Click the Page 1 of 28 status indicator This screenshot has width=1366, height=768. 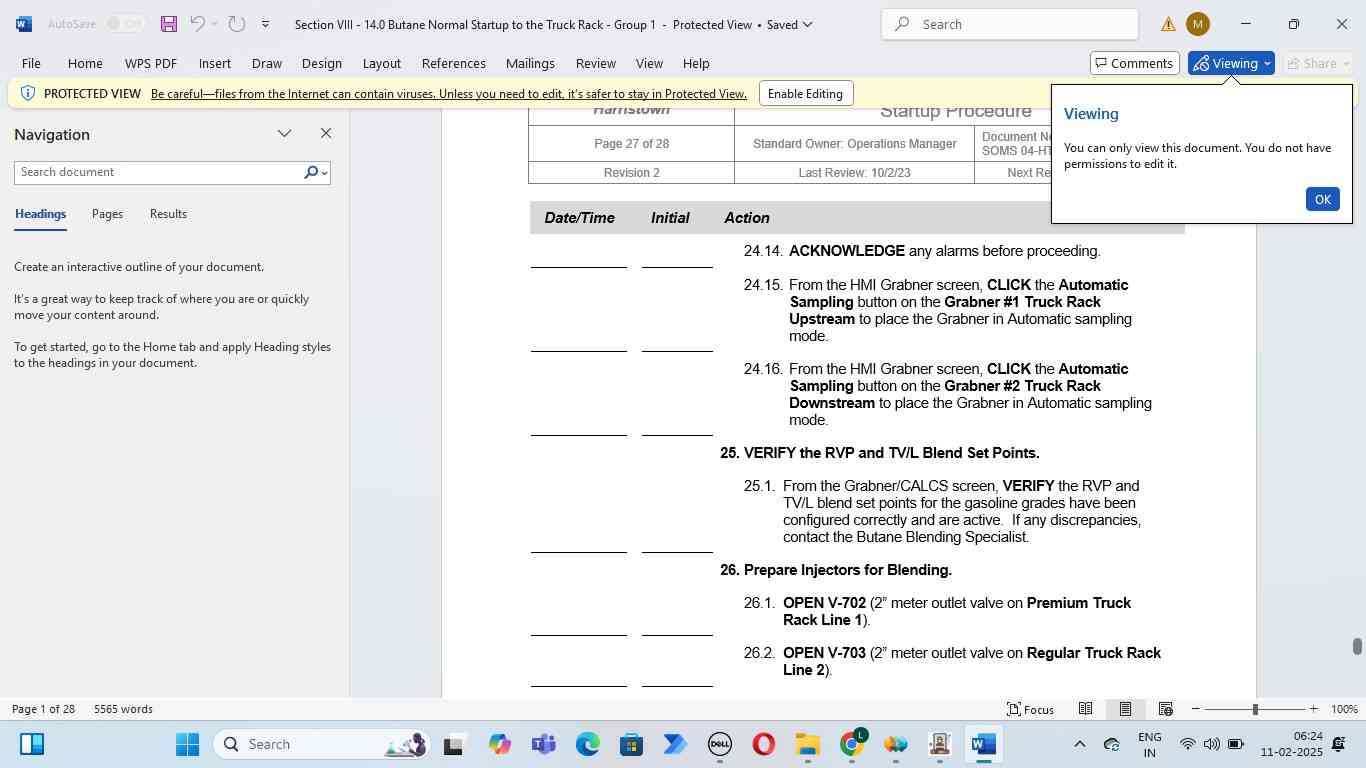pos(43,709)
